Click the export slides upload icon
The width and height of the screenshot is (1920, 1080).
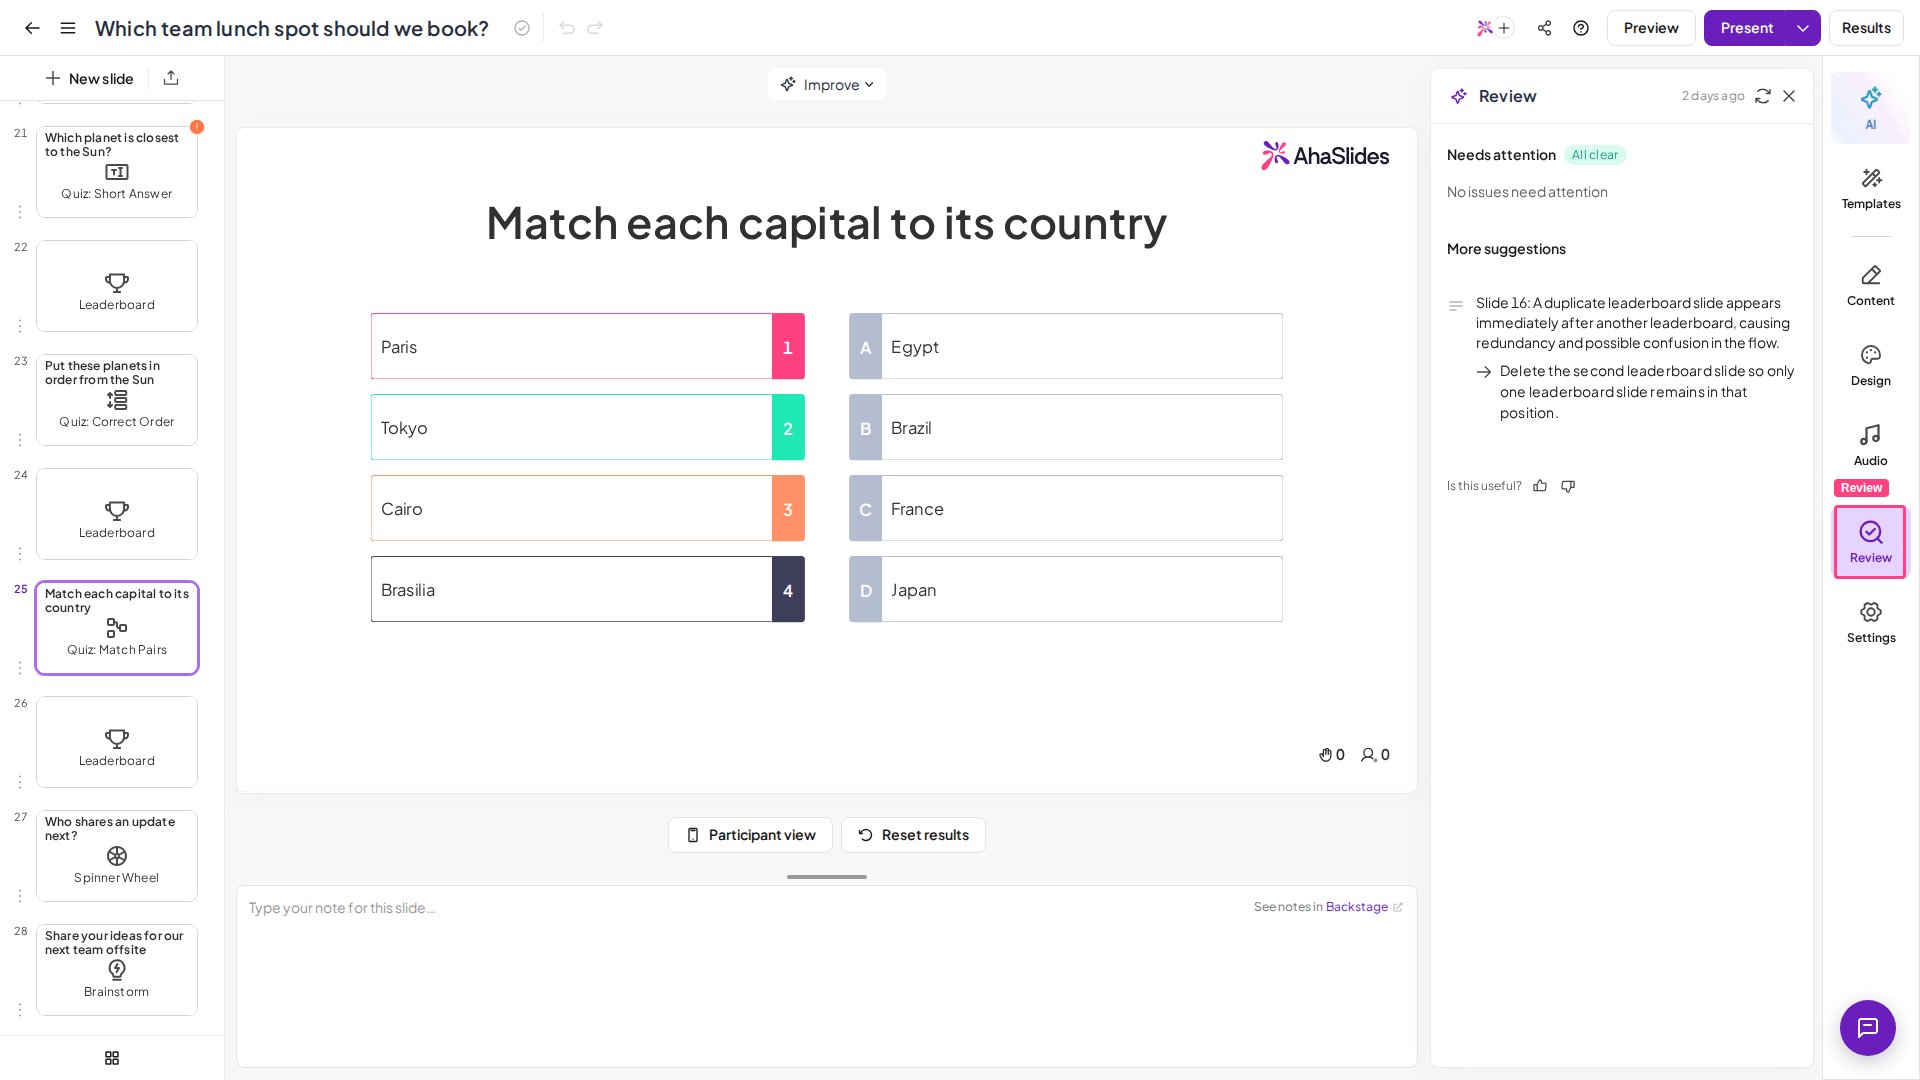tap(171, 78)
